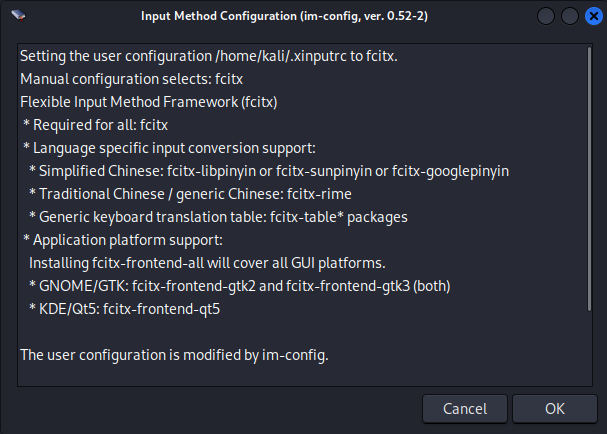Image resolution: width=607 pixels, height=434 pixels.
Task: Click the OK button
Action: pos(554,408)
